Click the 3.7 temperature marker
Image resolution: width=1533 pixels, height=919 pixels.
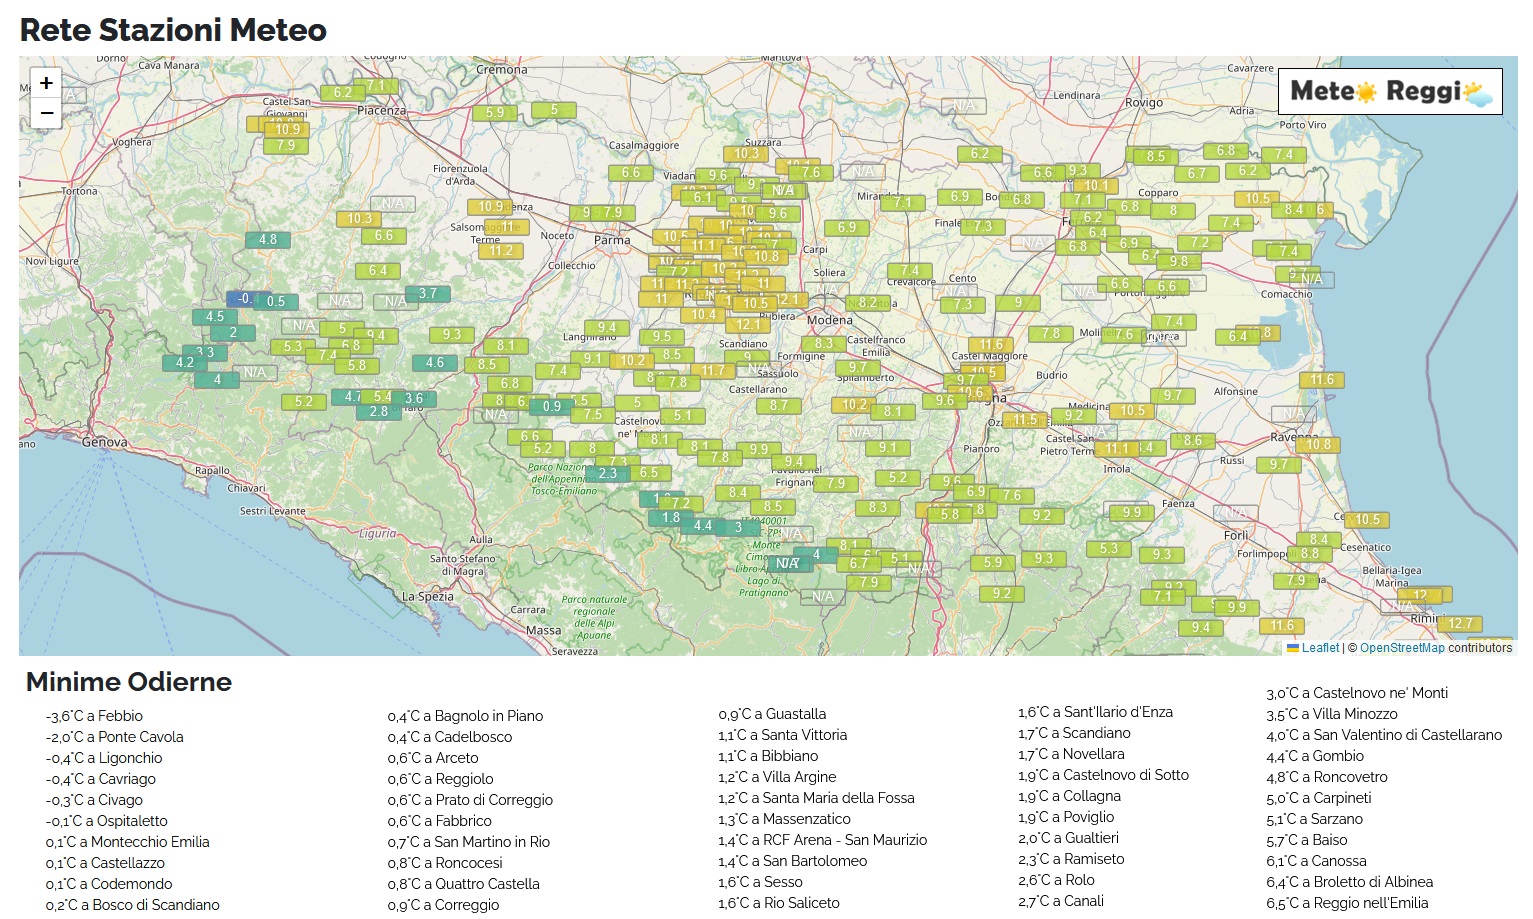[428, 294]
